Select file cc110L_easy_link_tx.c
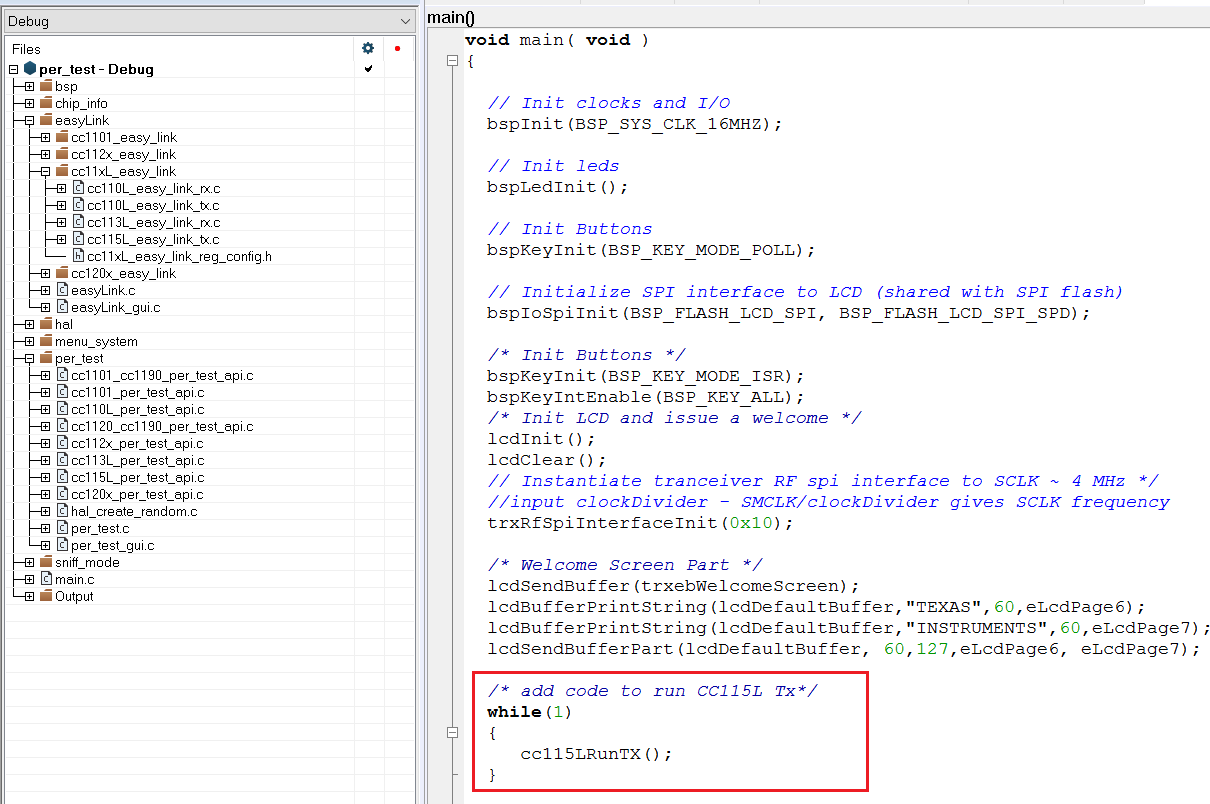1210x804 pixels. pyautogui.click(x=153, y=205)
